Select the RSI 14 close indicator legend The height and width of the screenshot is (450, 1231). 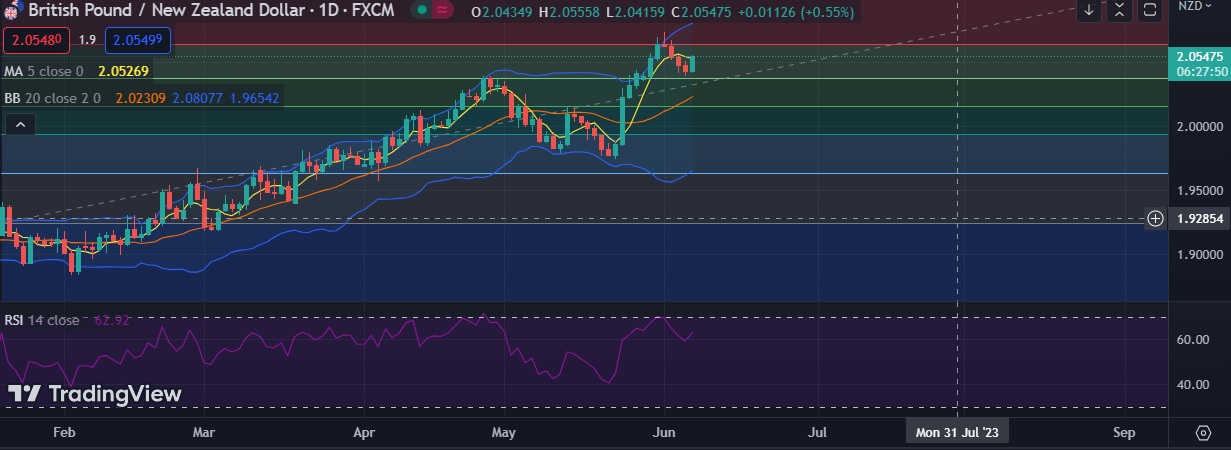click(x=43, y=320)
